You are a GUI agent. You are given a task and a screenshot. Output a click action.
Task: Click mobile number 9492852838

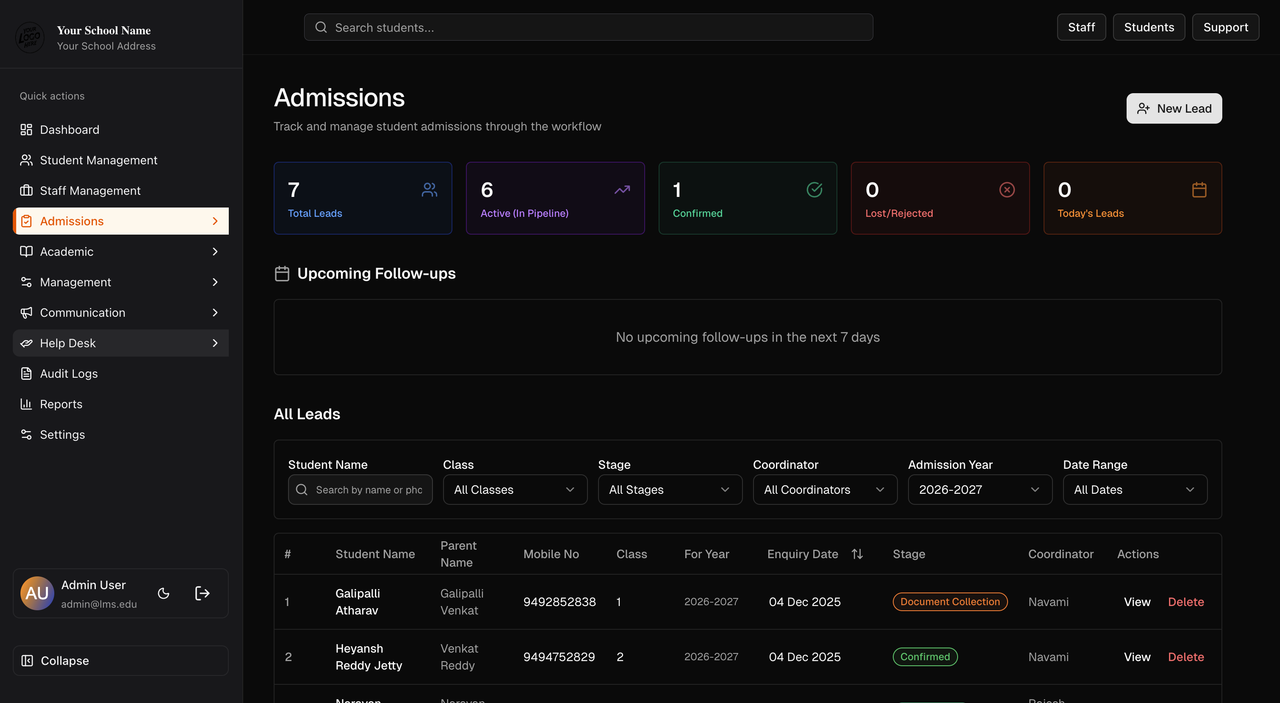point(560,602)
